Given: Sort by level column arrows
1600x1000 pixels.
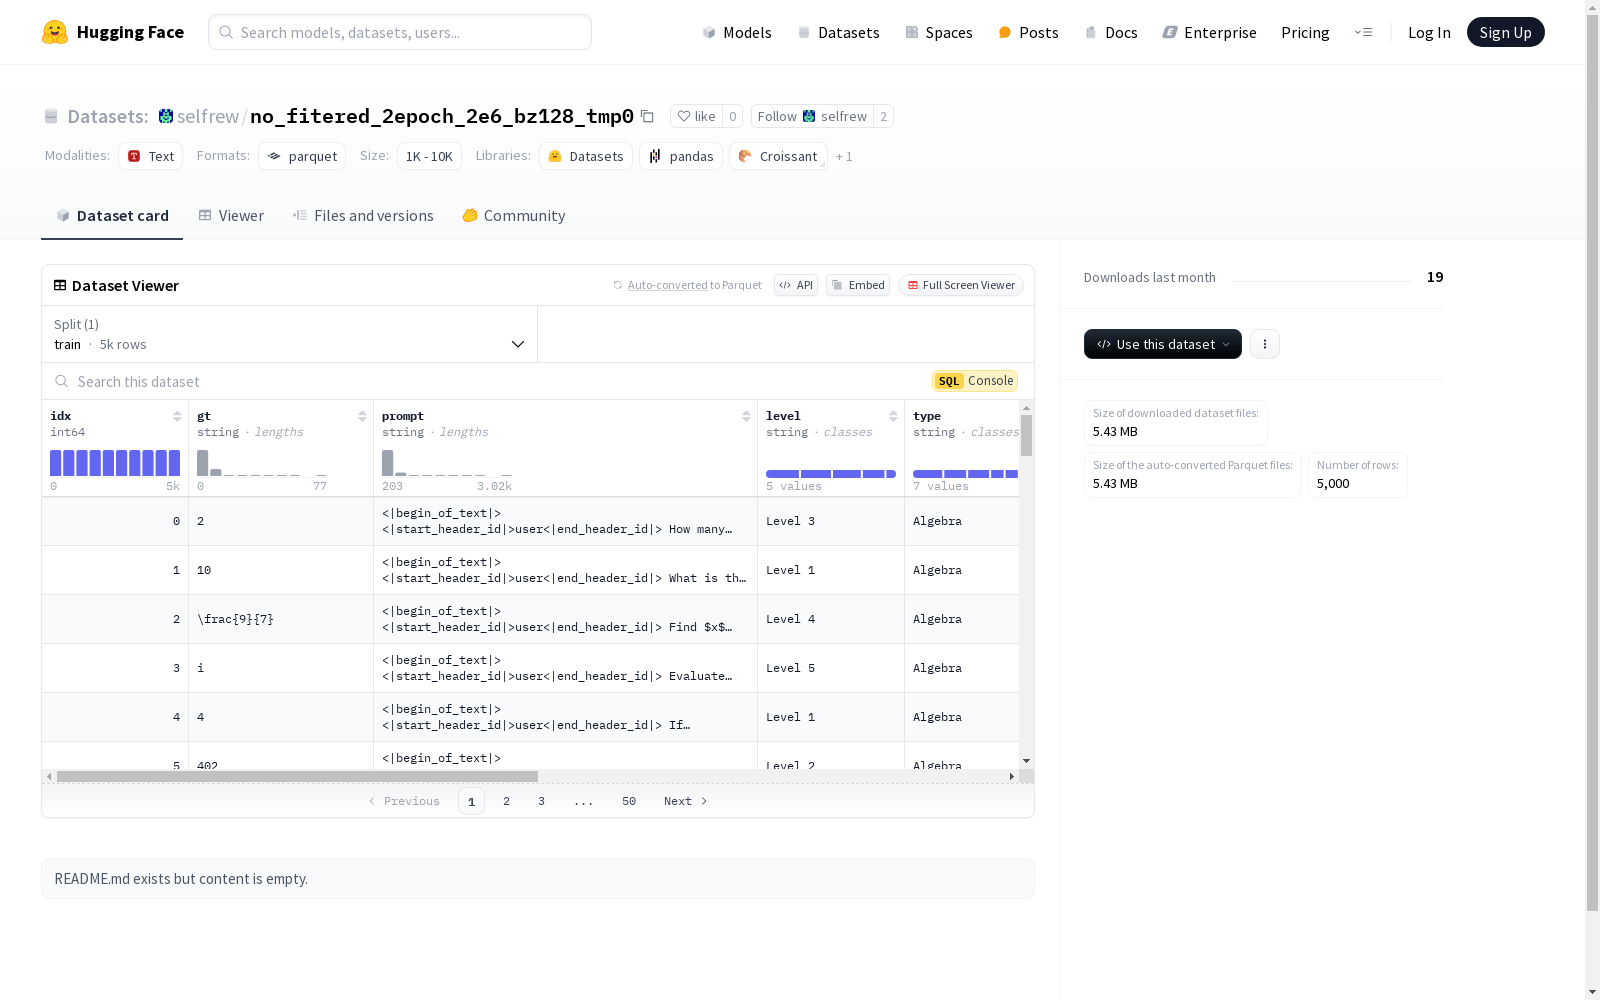Looking at the screenshot, I should click(x=893, y=416).
